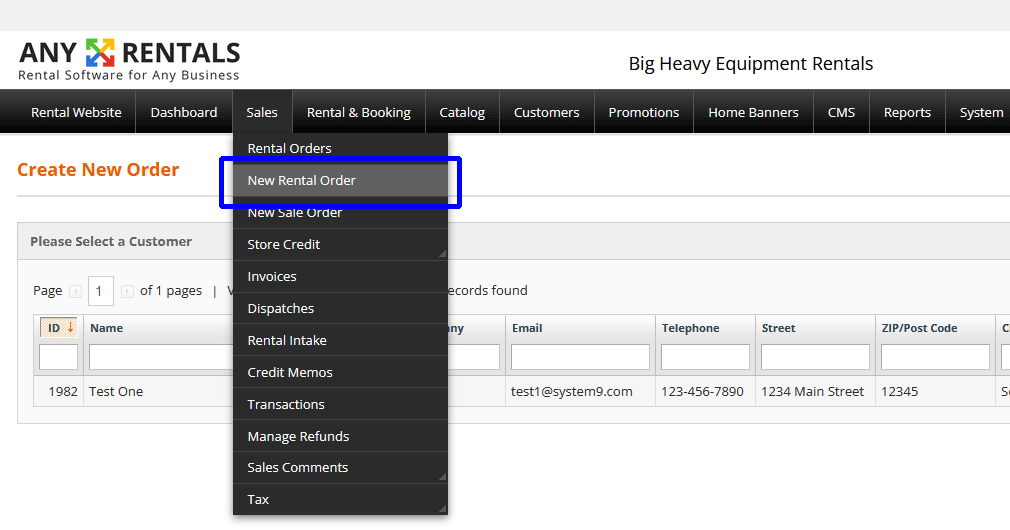Open Rental Orders from Sales menu
The image size is (1010, 530).
[x=290, y=149]
